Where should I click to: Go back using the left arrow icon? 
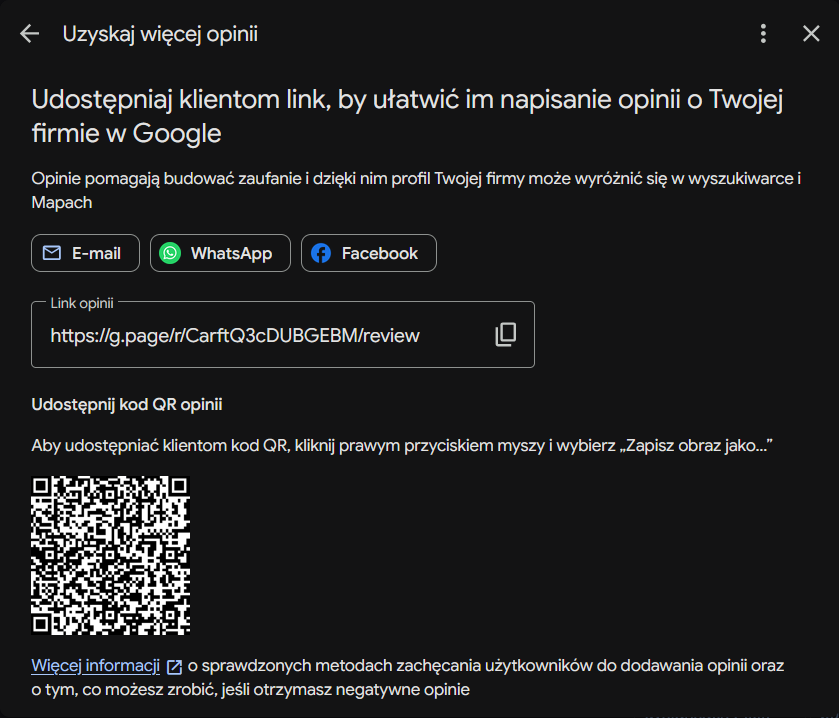(x=29, y=34)
